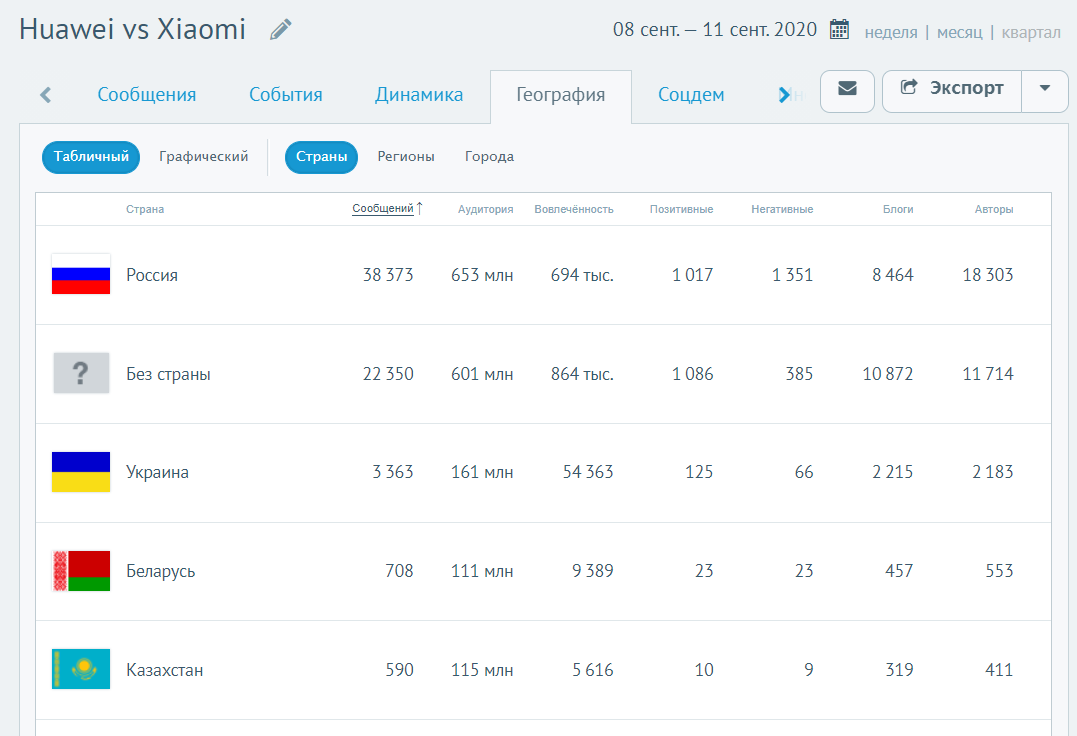Click the Russia flag icon

point(81,275)
